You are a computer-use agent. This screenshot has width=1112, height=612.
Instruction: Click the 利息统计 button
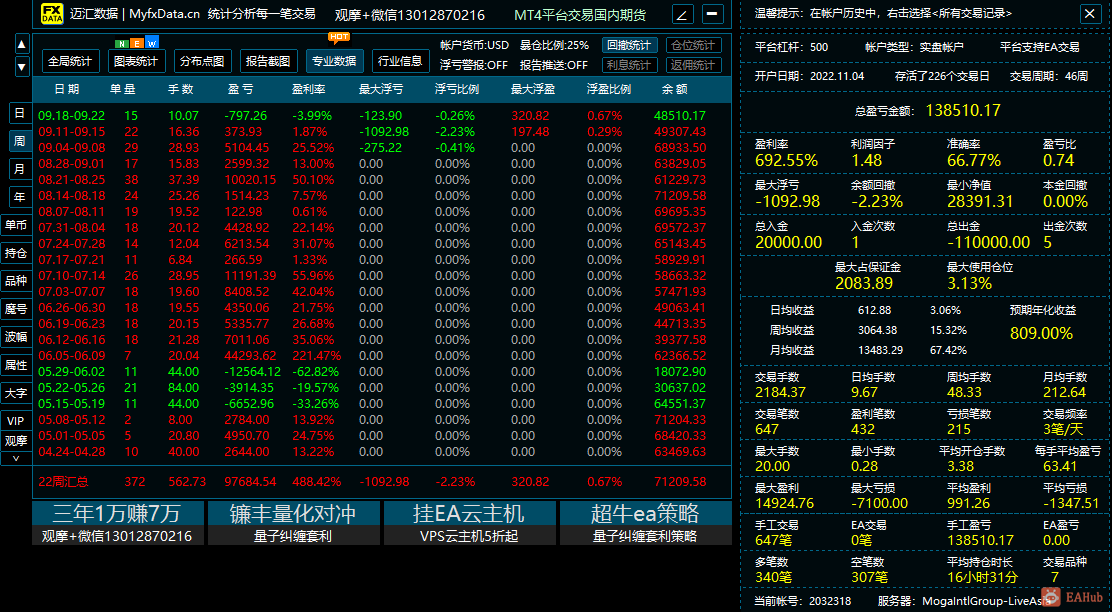629,65
